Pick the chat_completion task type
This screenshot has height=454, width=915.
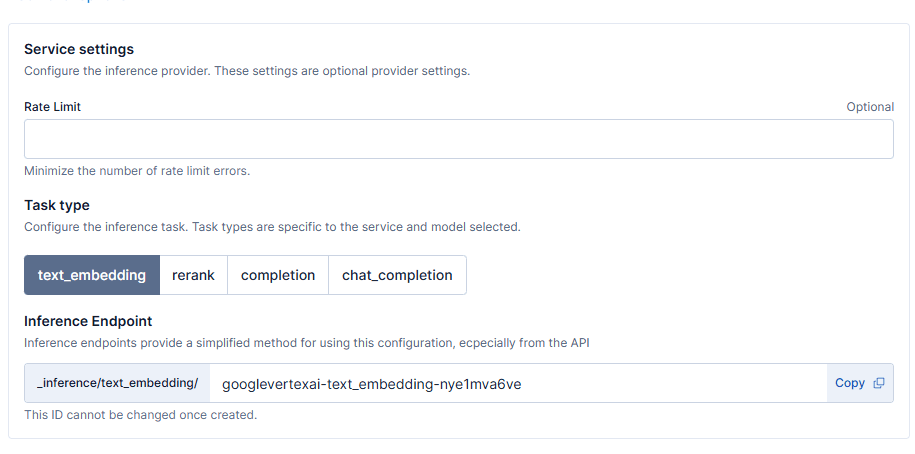click(397, 275)
